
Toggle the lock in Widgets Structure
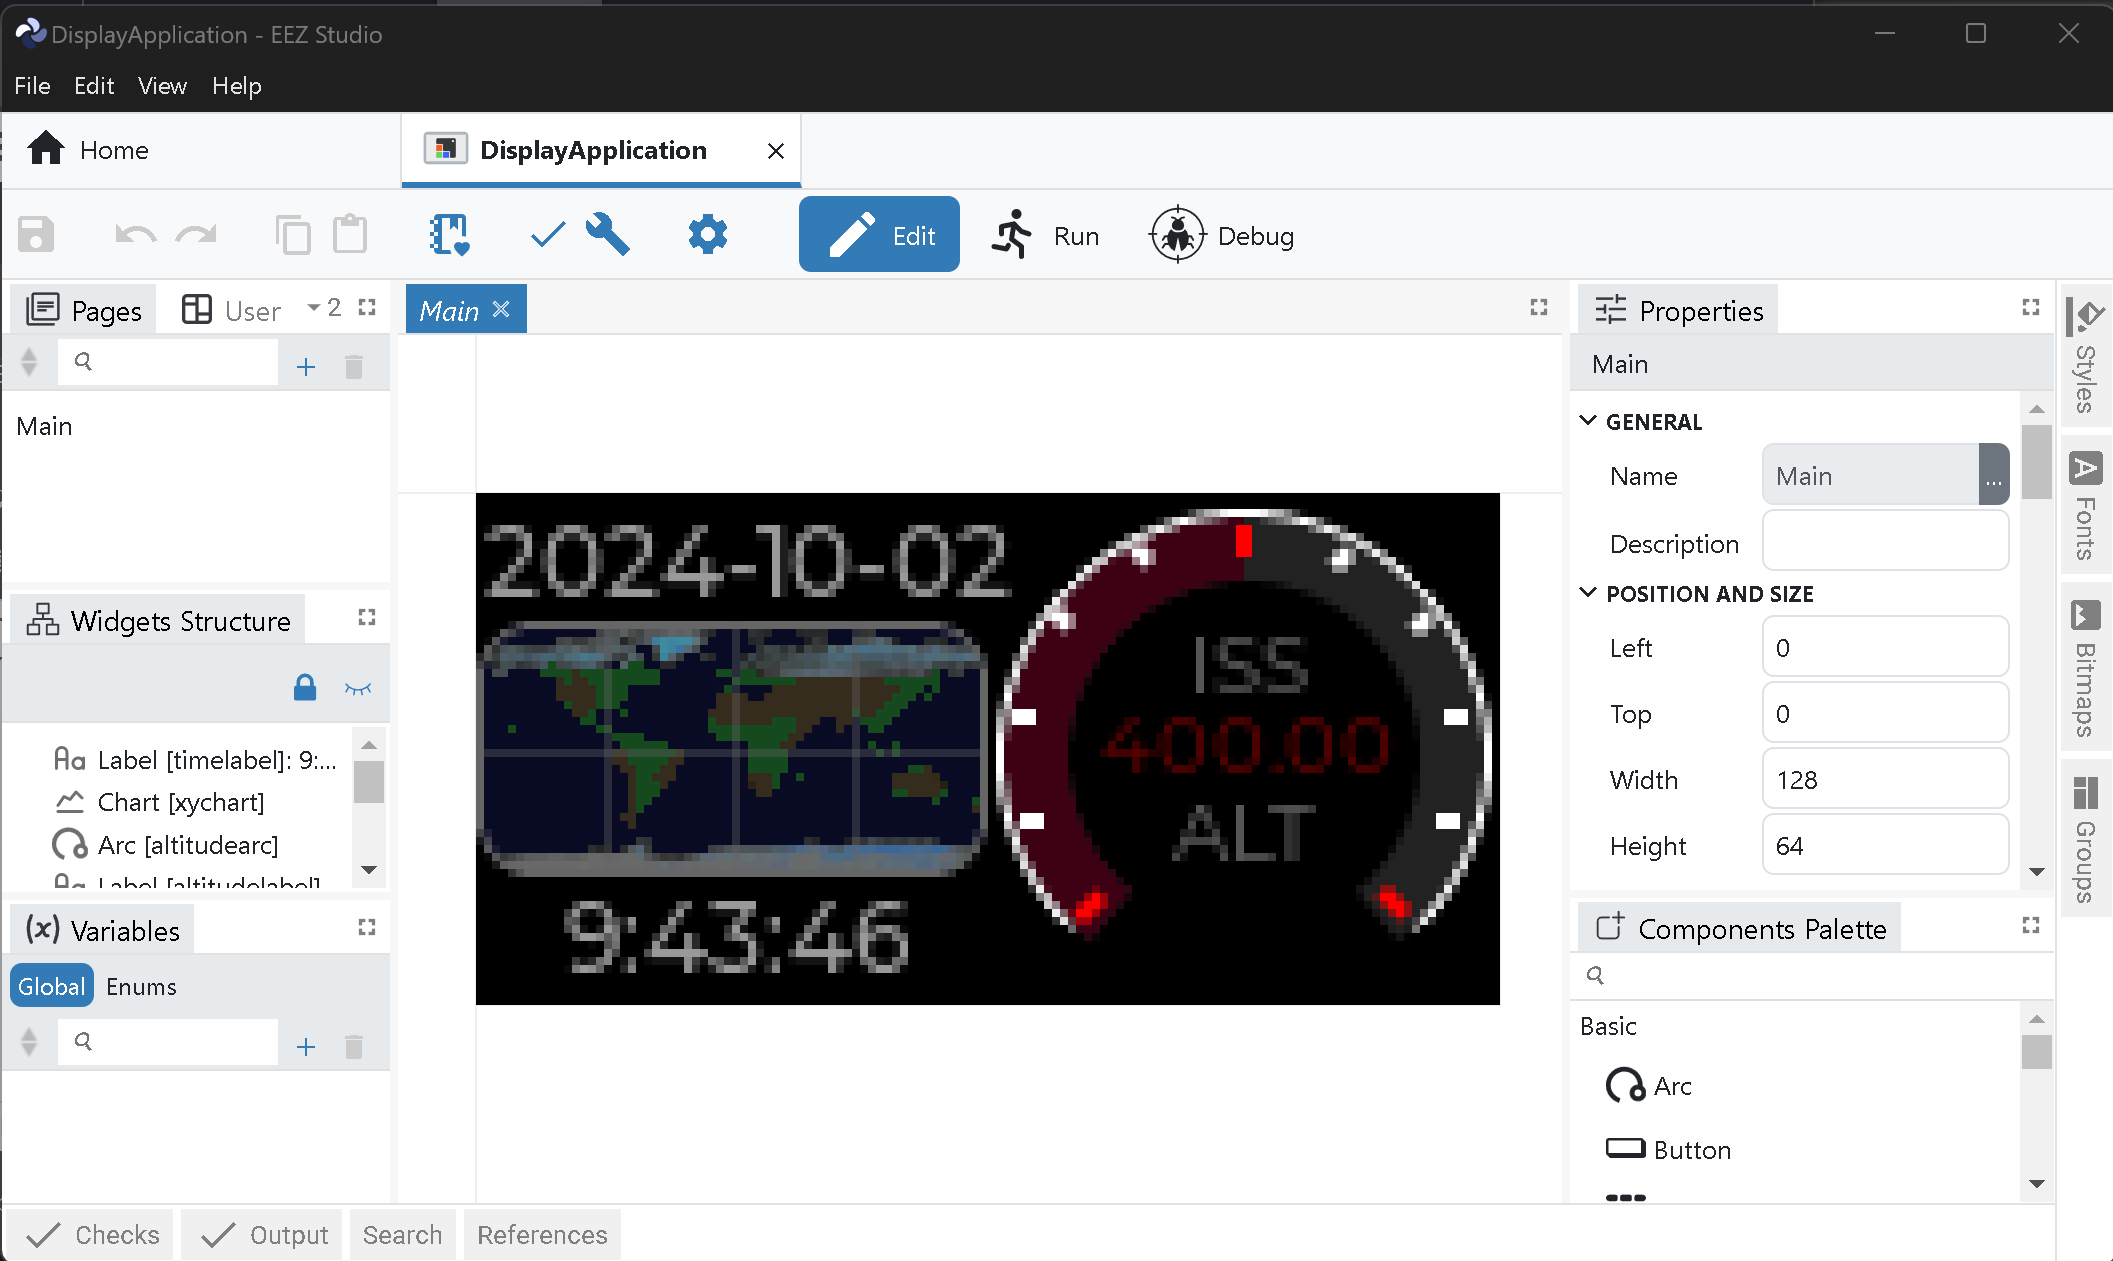tap(305, 688)
